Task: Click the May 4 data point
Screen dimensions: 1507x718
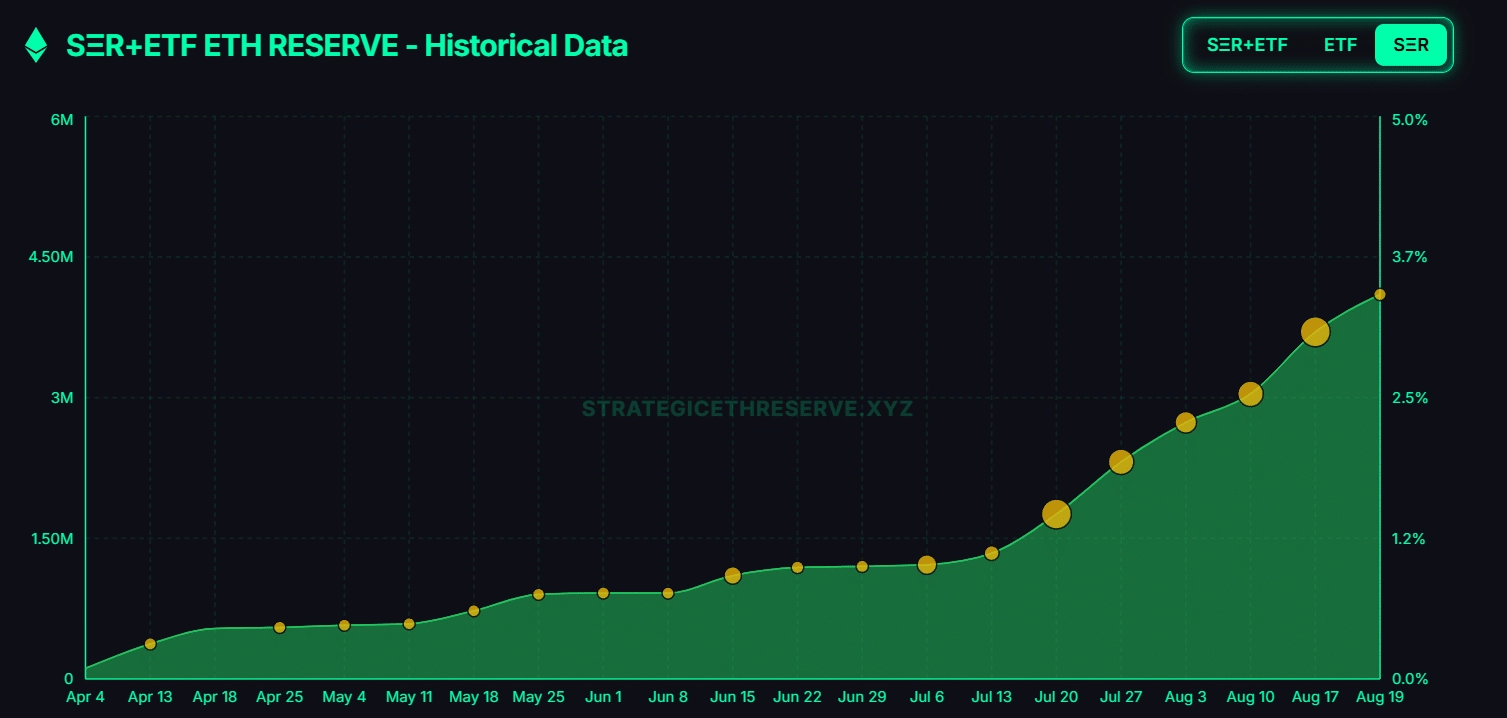Action: point(344,626)
